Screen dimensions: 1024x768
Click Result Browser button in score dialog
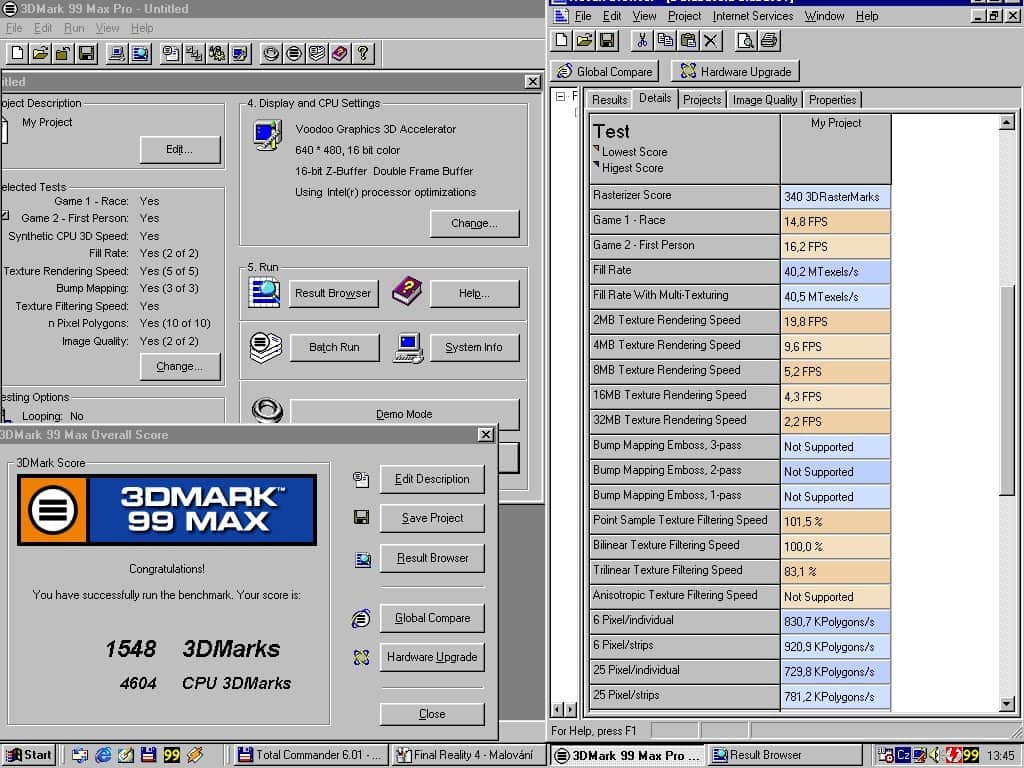(432, 558)
